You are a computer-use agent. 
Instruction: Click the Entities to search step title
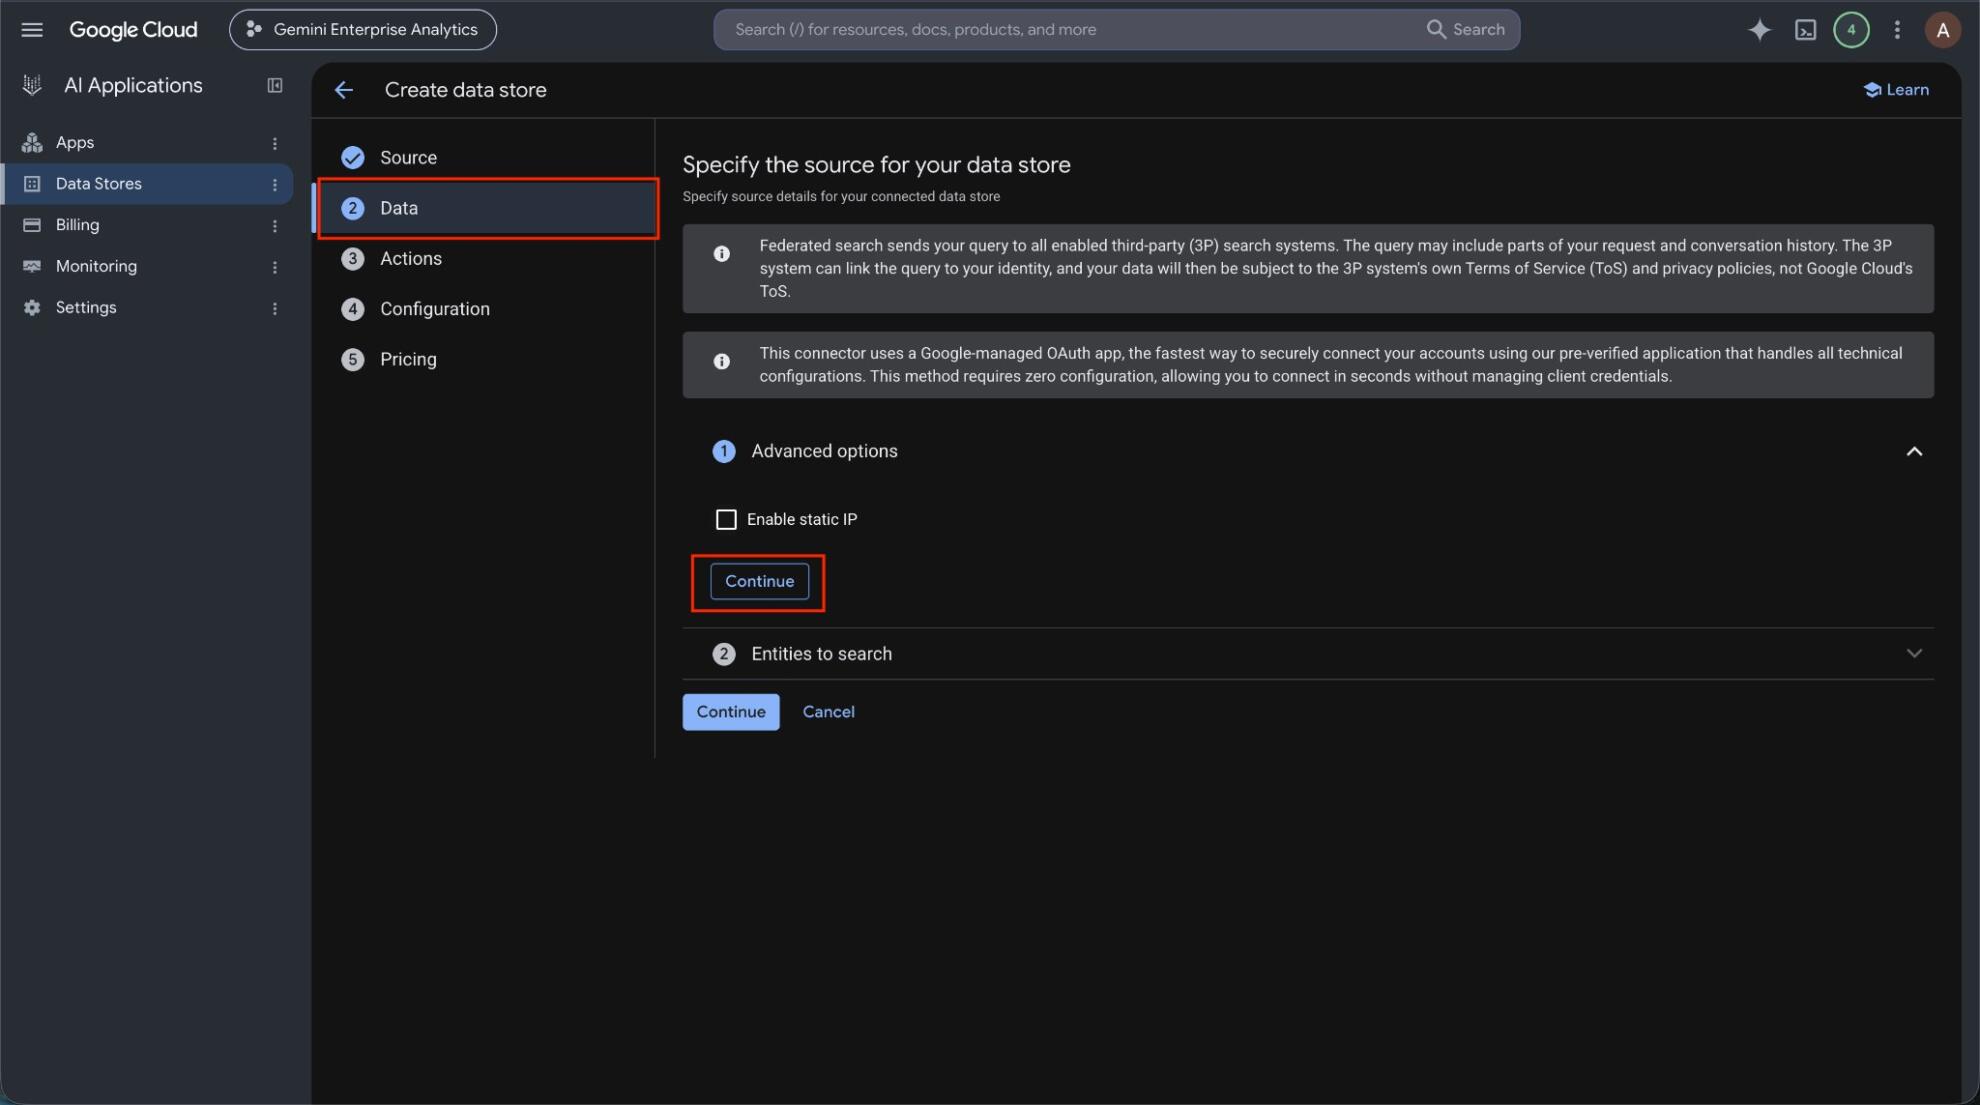click(x=821, y=654)
